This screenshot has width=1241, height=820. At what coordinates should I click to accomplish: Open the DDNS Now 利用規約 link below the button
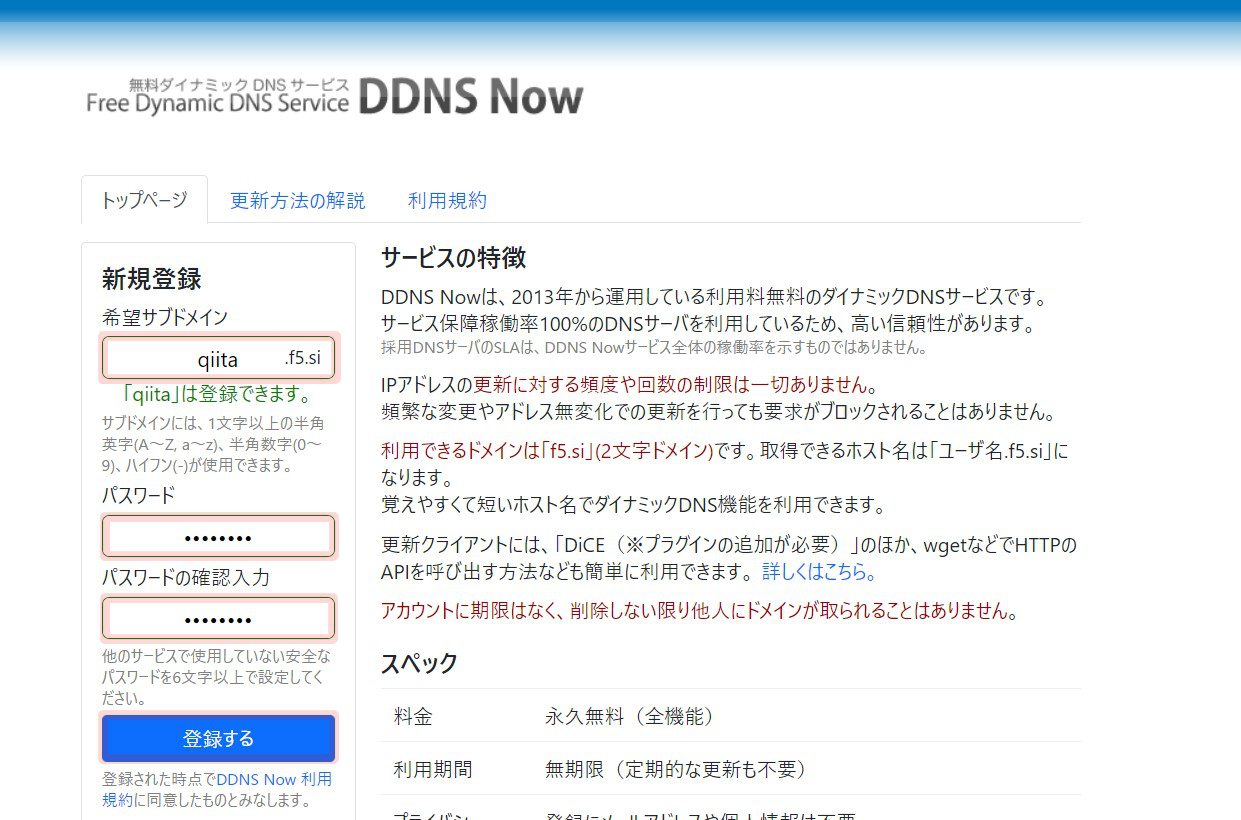(217, 789)
